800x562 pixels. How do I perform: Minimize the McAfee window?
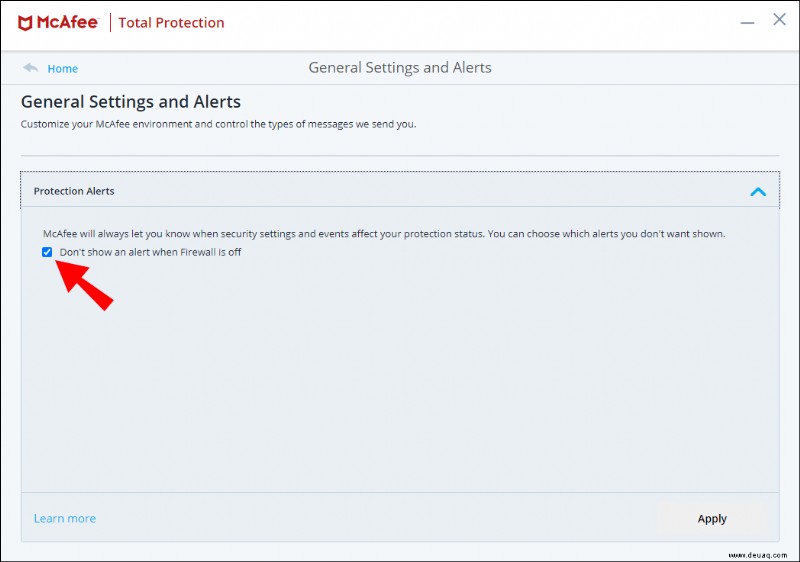click(x=747, y=22)
